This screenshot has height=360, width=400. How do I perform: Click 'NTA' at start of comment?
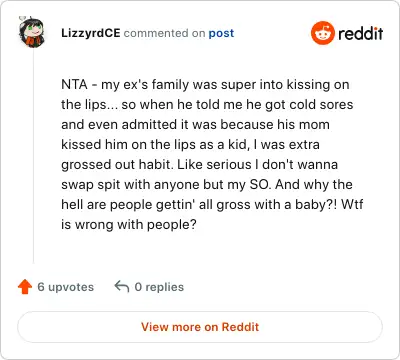[74, 85]
